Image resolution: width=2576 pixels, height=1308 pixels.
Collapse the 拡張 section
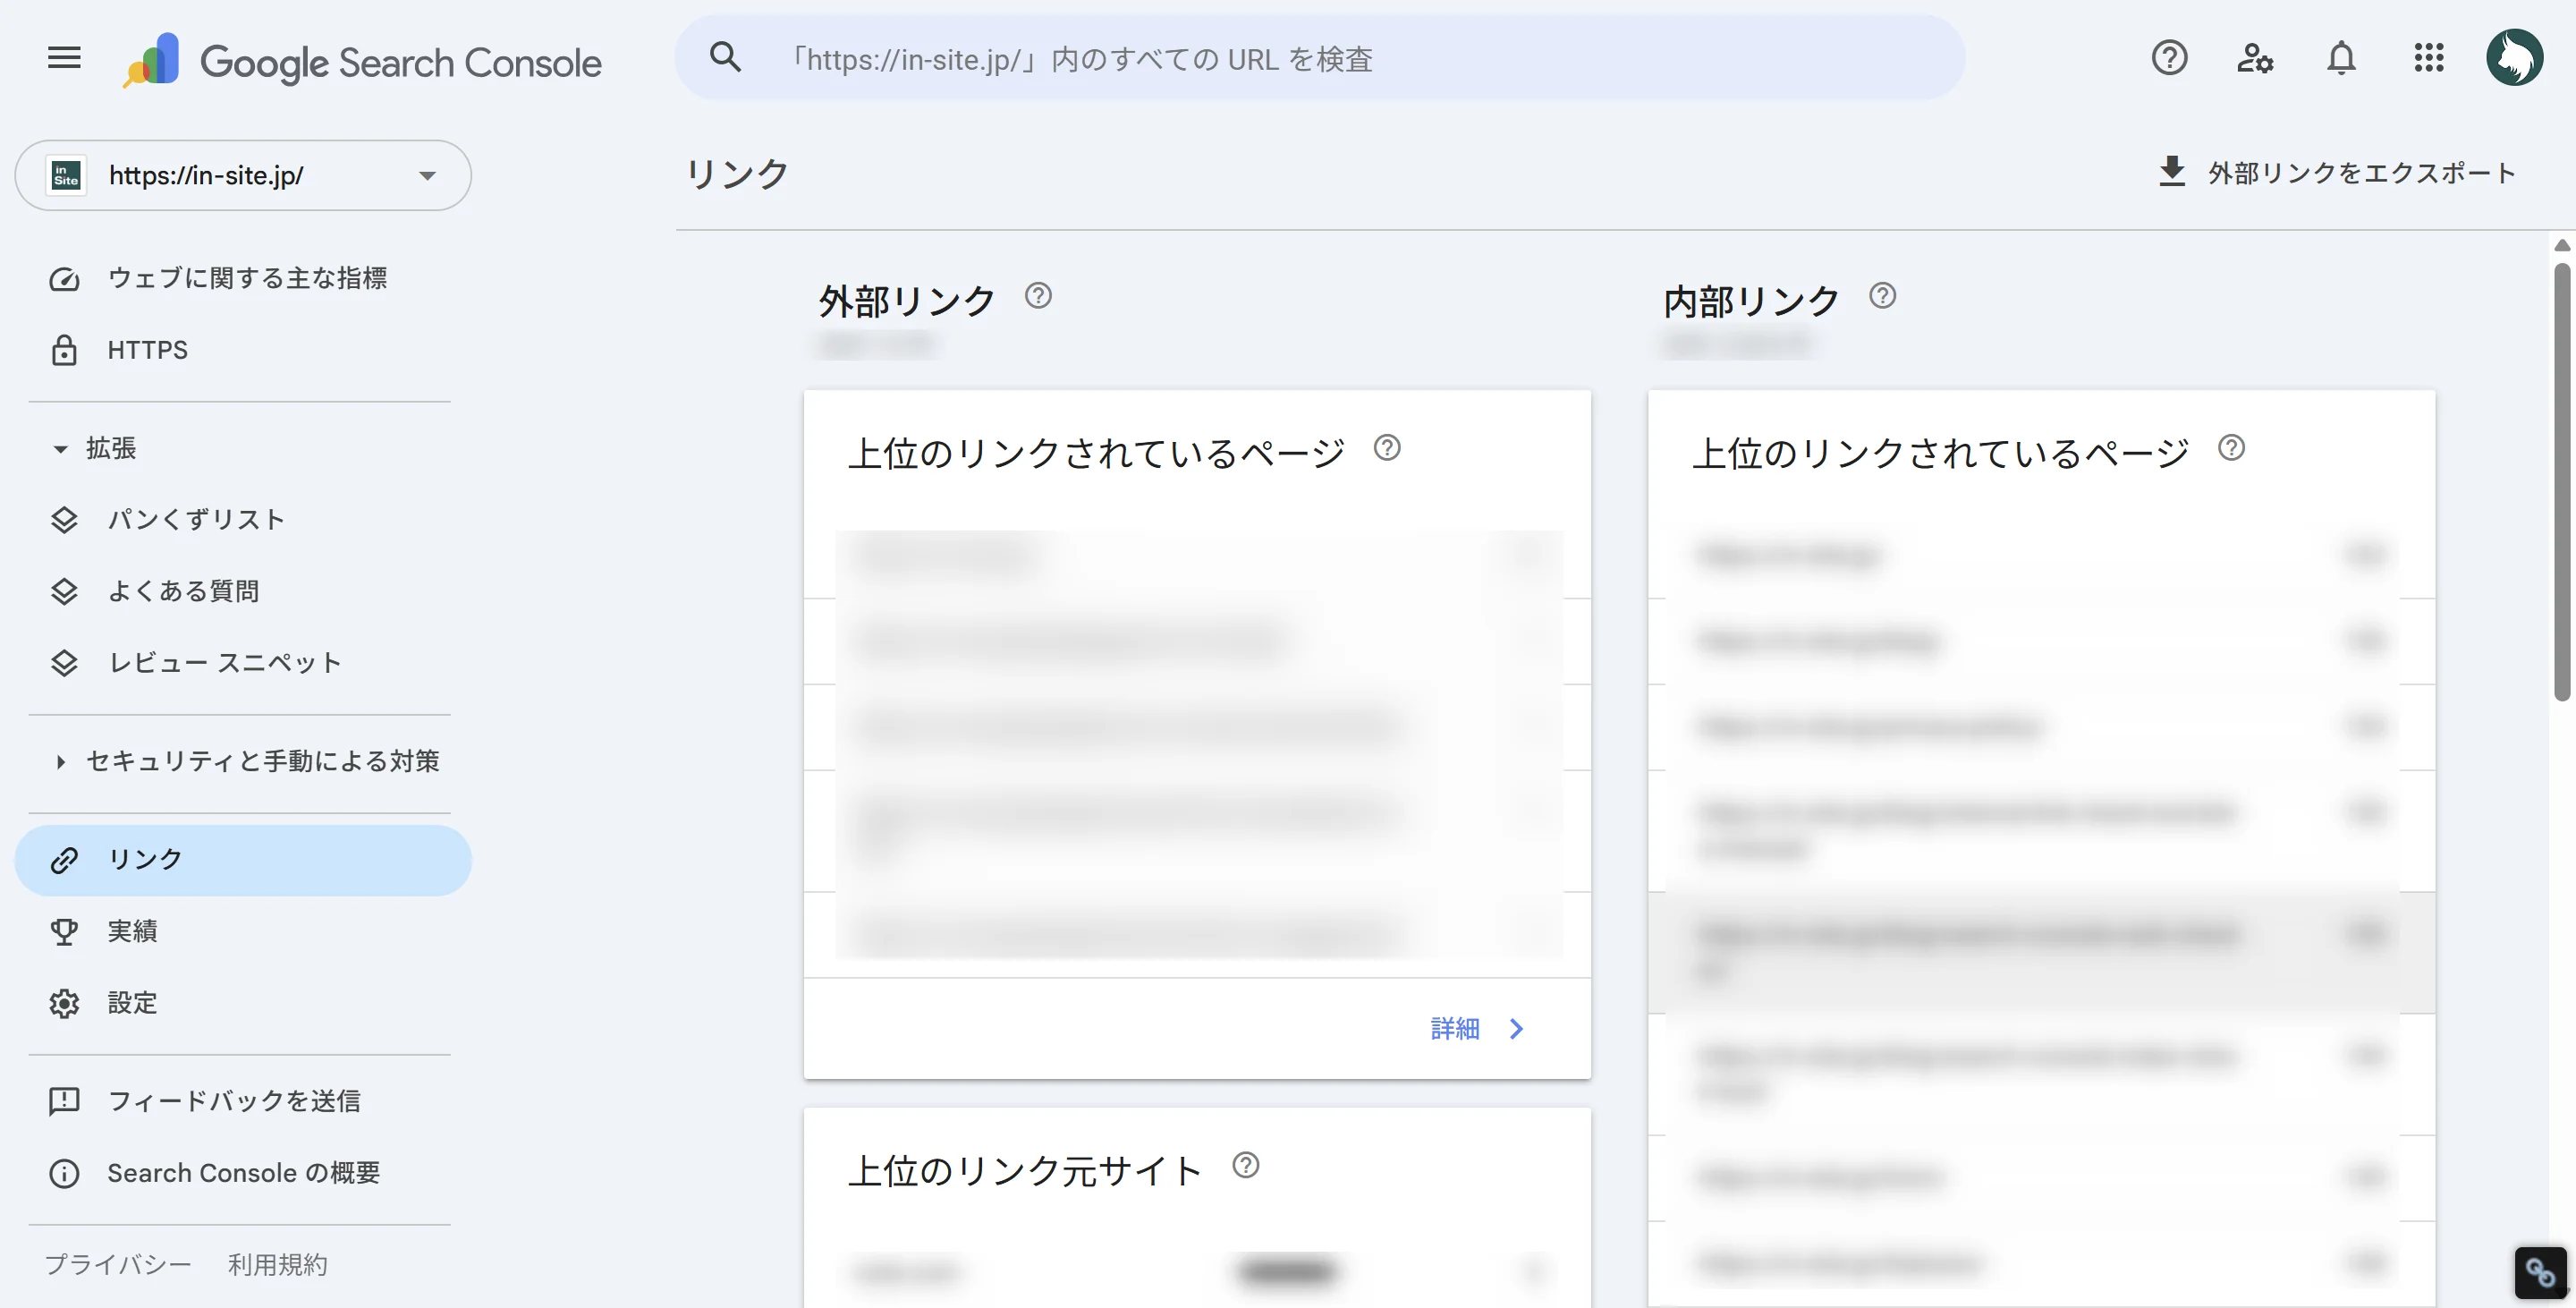point(61,449)
